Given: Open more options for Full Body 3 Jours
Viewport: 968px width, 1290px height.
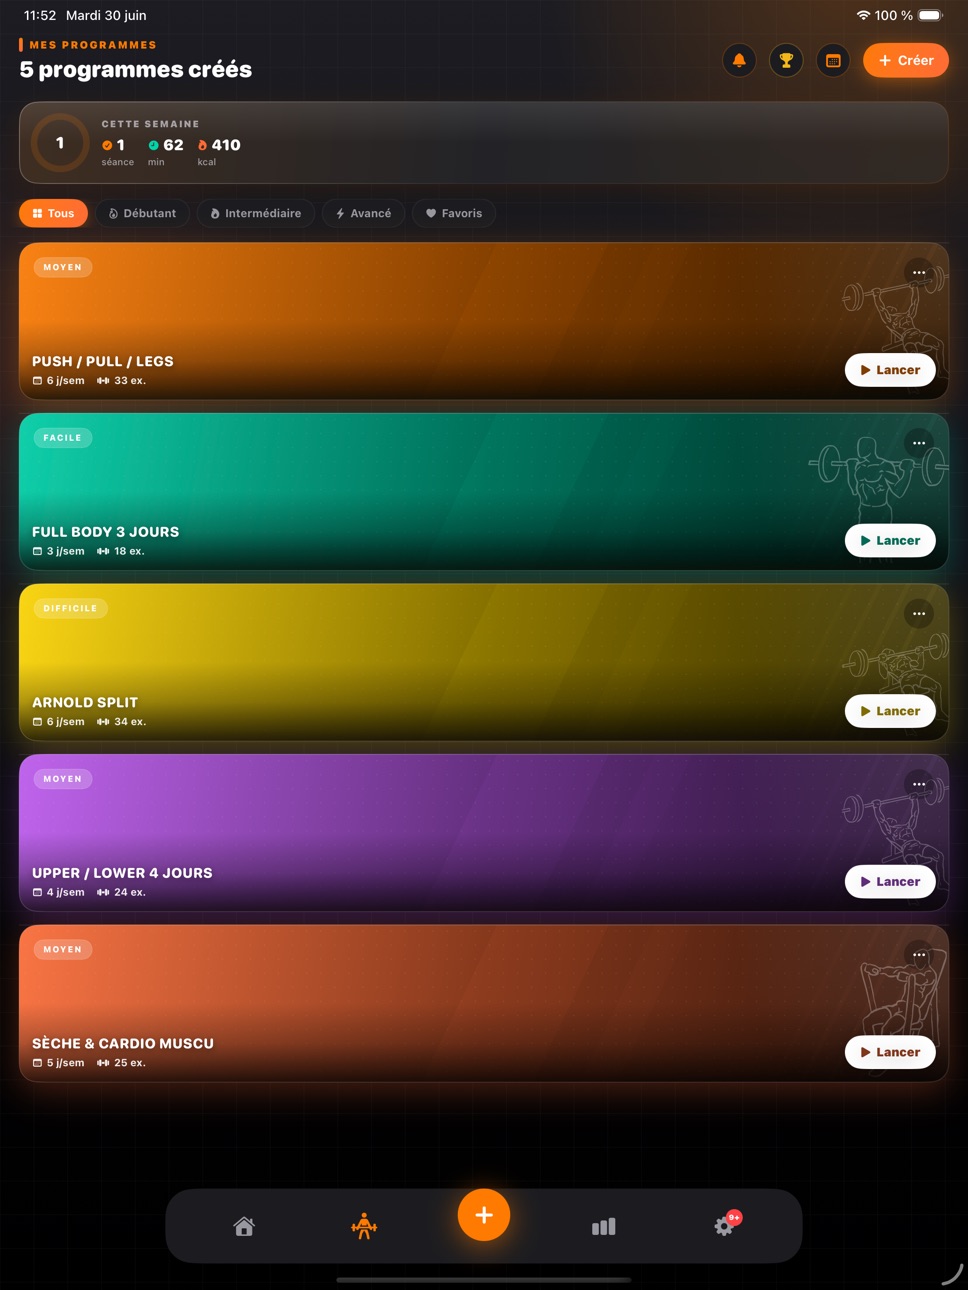Looking at the screenshot, I should coord(919,443).
